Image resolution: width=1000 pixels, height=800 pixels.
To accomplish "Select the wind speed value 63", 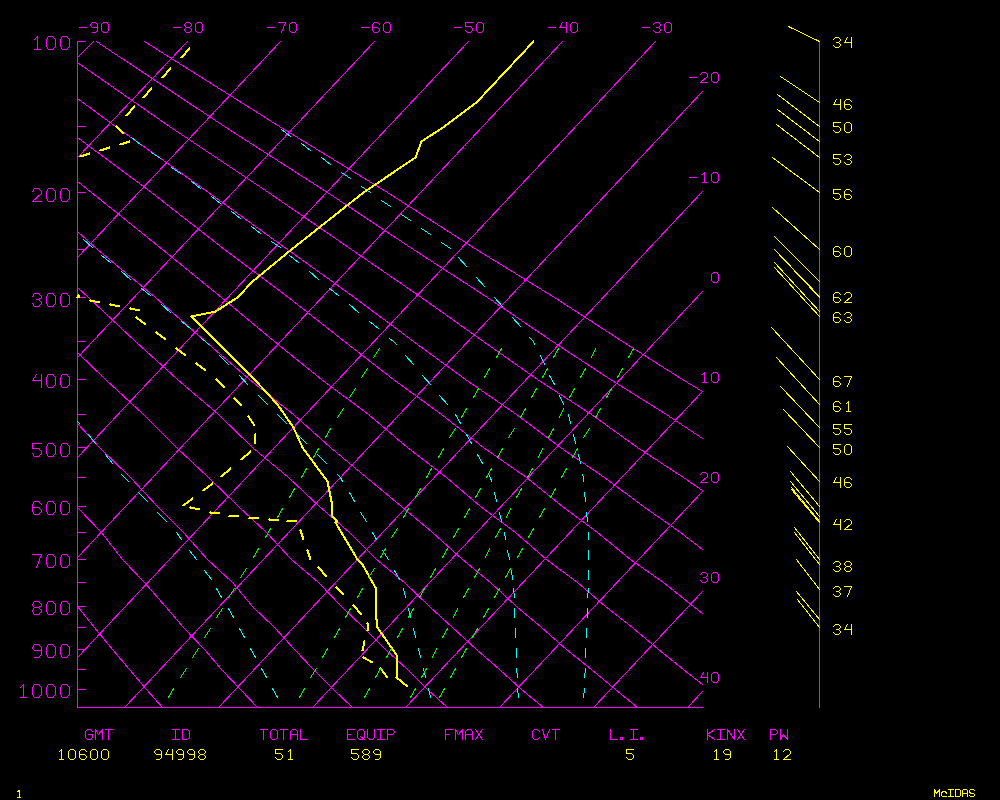I will (x=842, y=318).
